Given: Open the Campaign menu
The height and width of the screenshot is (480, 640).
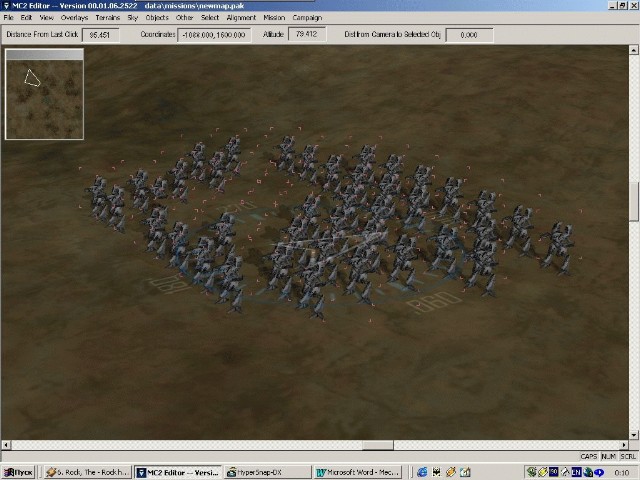Looking at the screenshot, I should coord(307,18).
